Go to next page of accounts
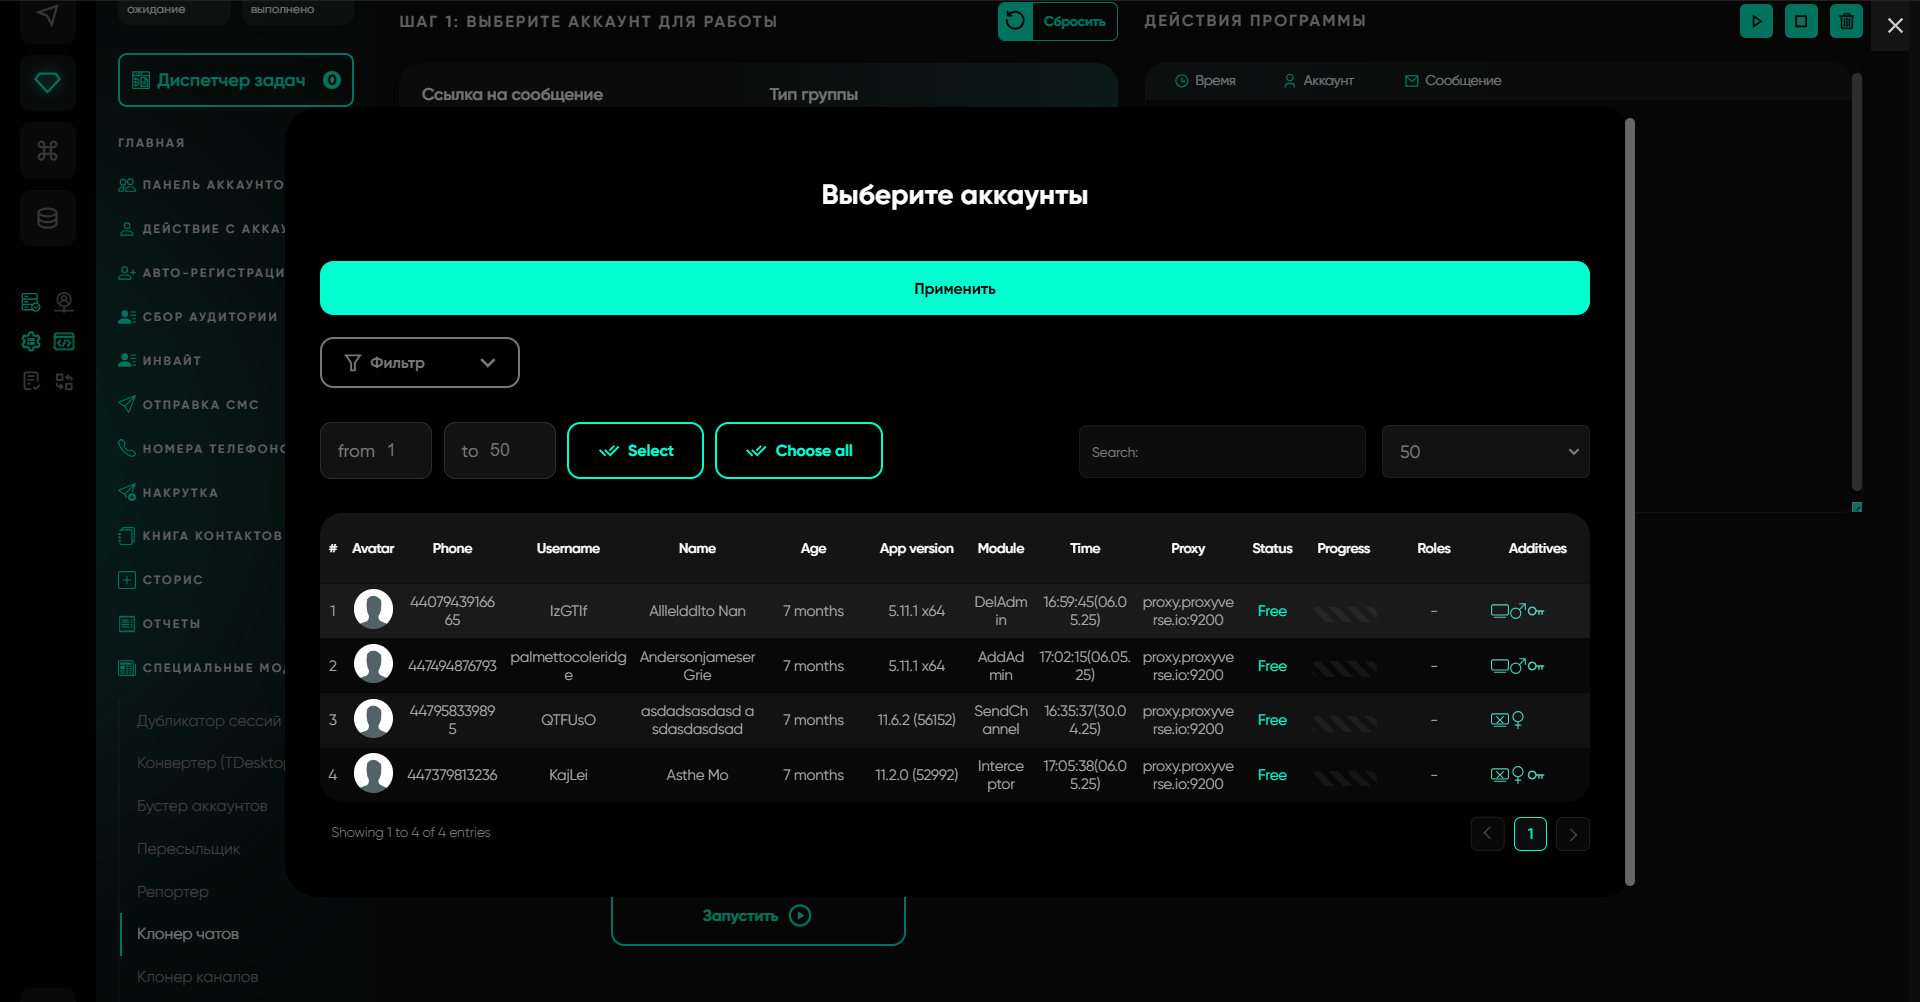 [x=1573, y=834]
